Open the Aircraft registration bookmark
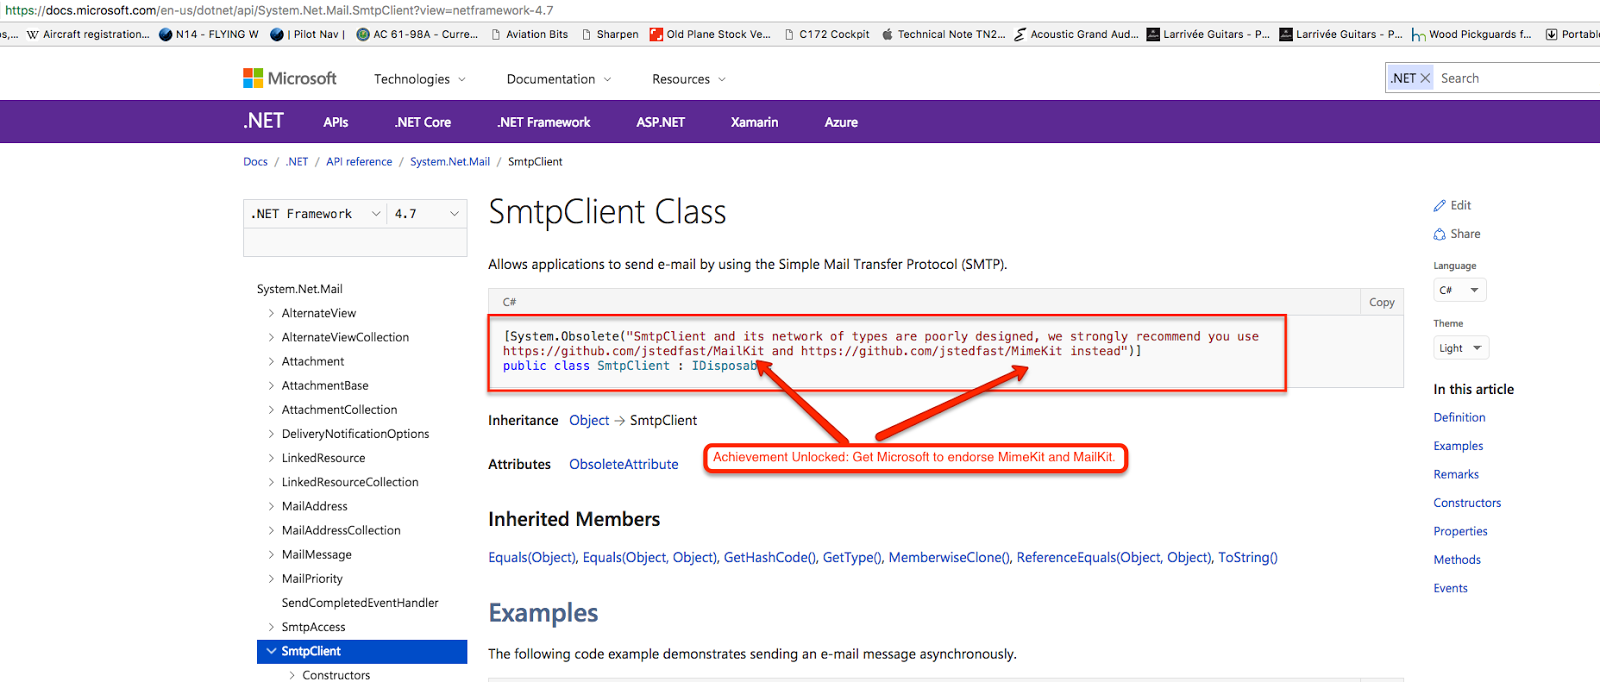1600x682 pixels. click(88, 34)
